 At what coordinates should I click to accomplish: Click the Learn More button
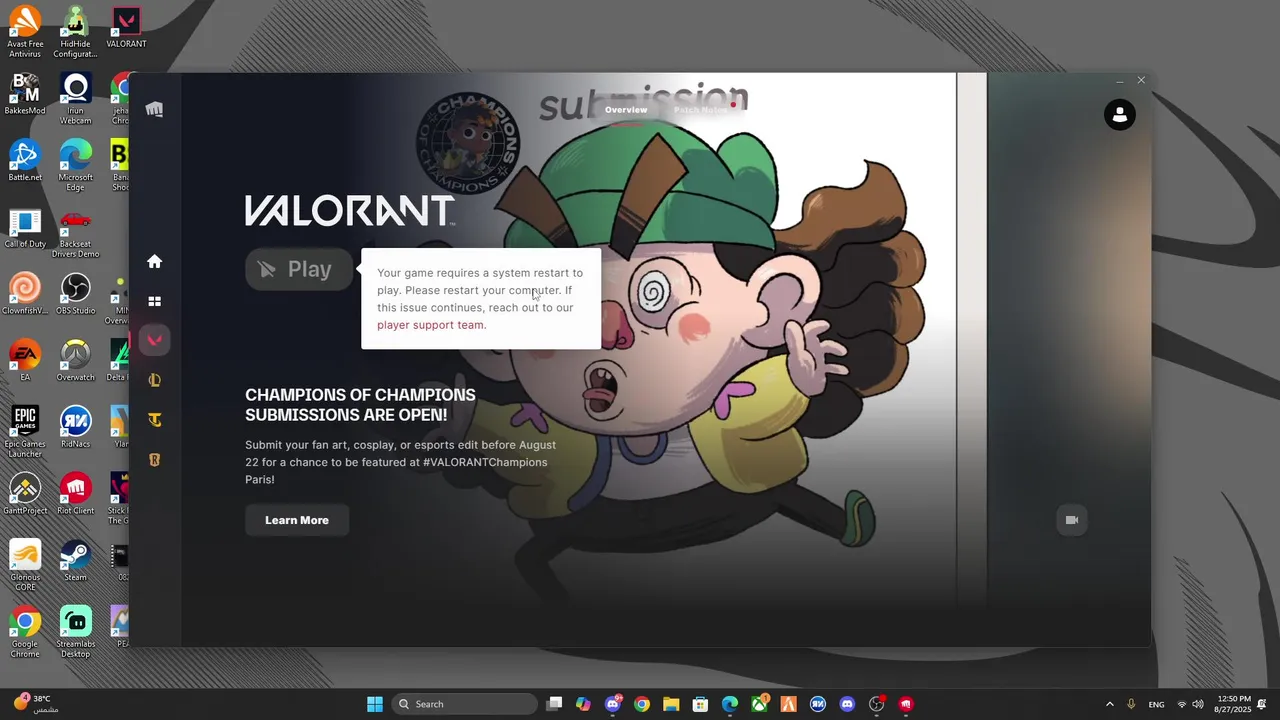[x=297, y=520]
